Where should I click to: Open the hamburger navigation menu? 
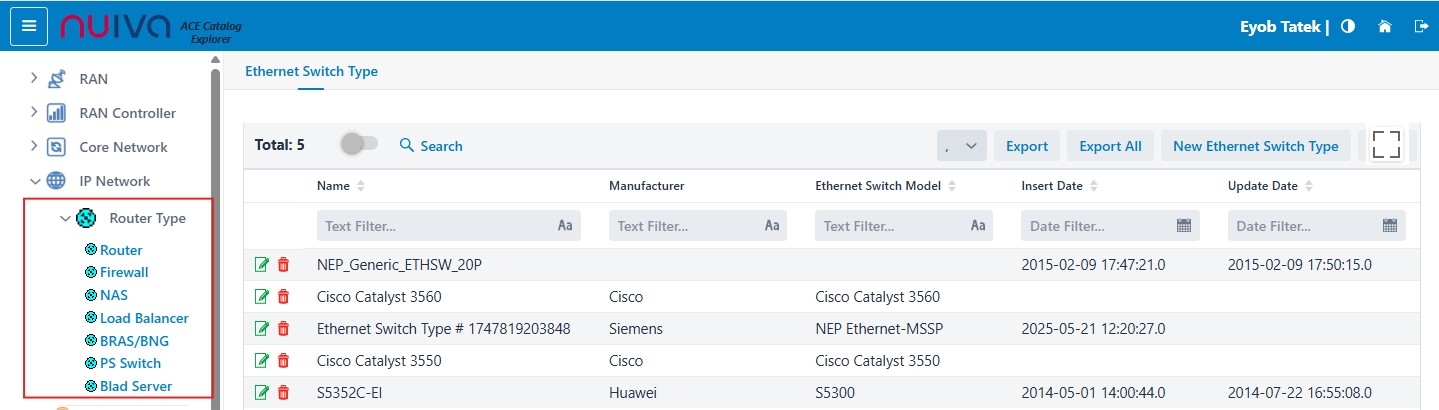pyautogui.click(x=28, y=26)
